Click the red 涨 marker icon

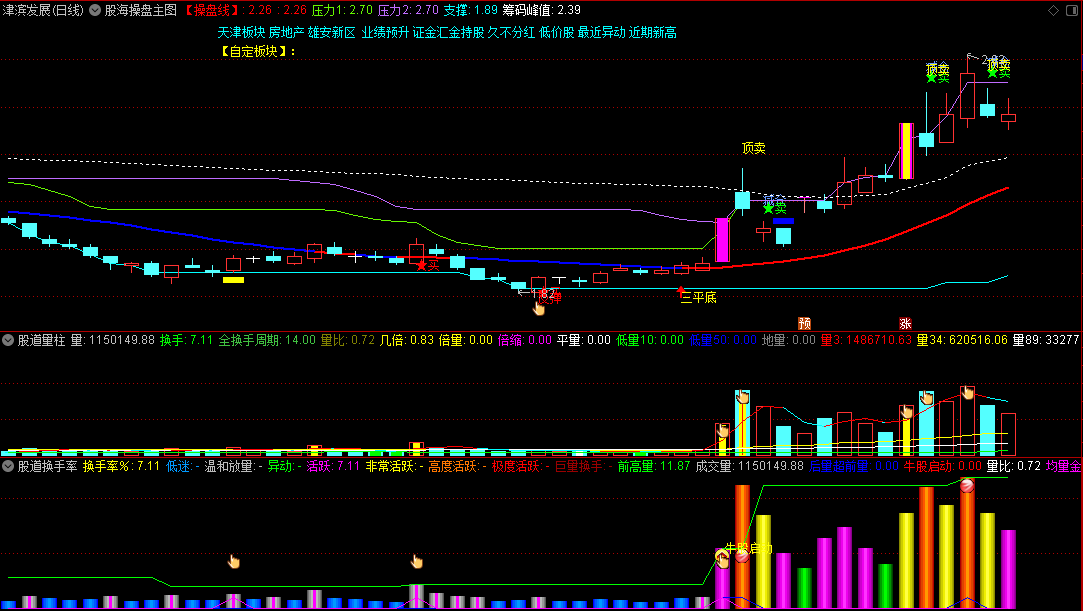point(905,323)
